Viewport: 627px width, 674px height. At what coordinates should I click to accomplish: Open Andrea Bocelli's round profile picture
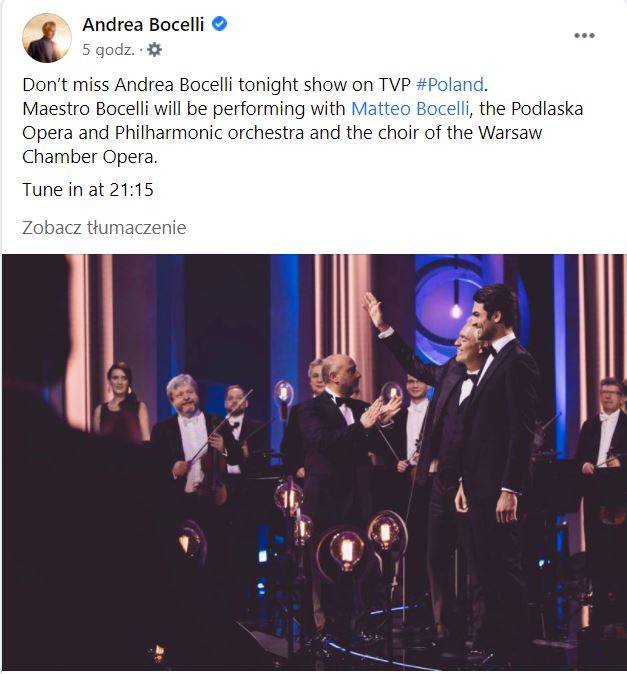(x=46, y=38)
